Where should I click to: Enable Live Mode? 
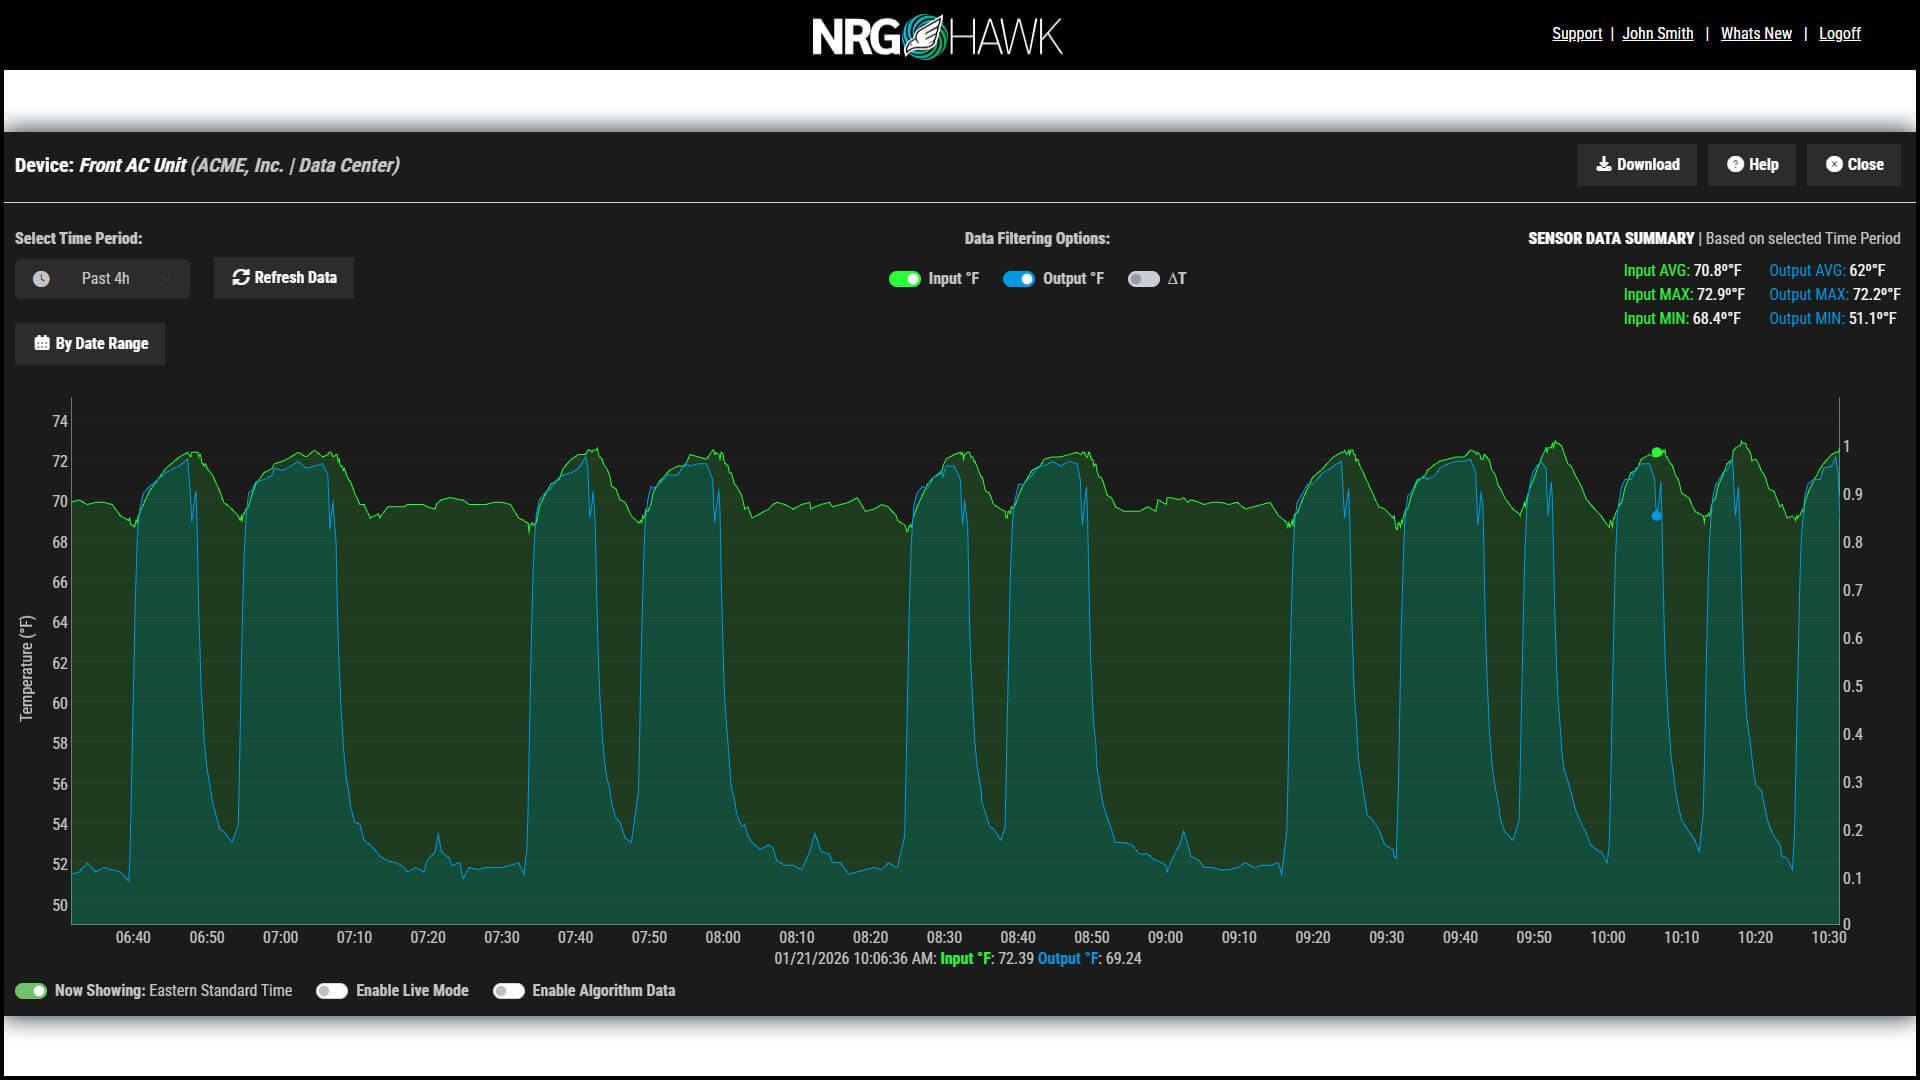(332, 990)
